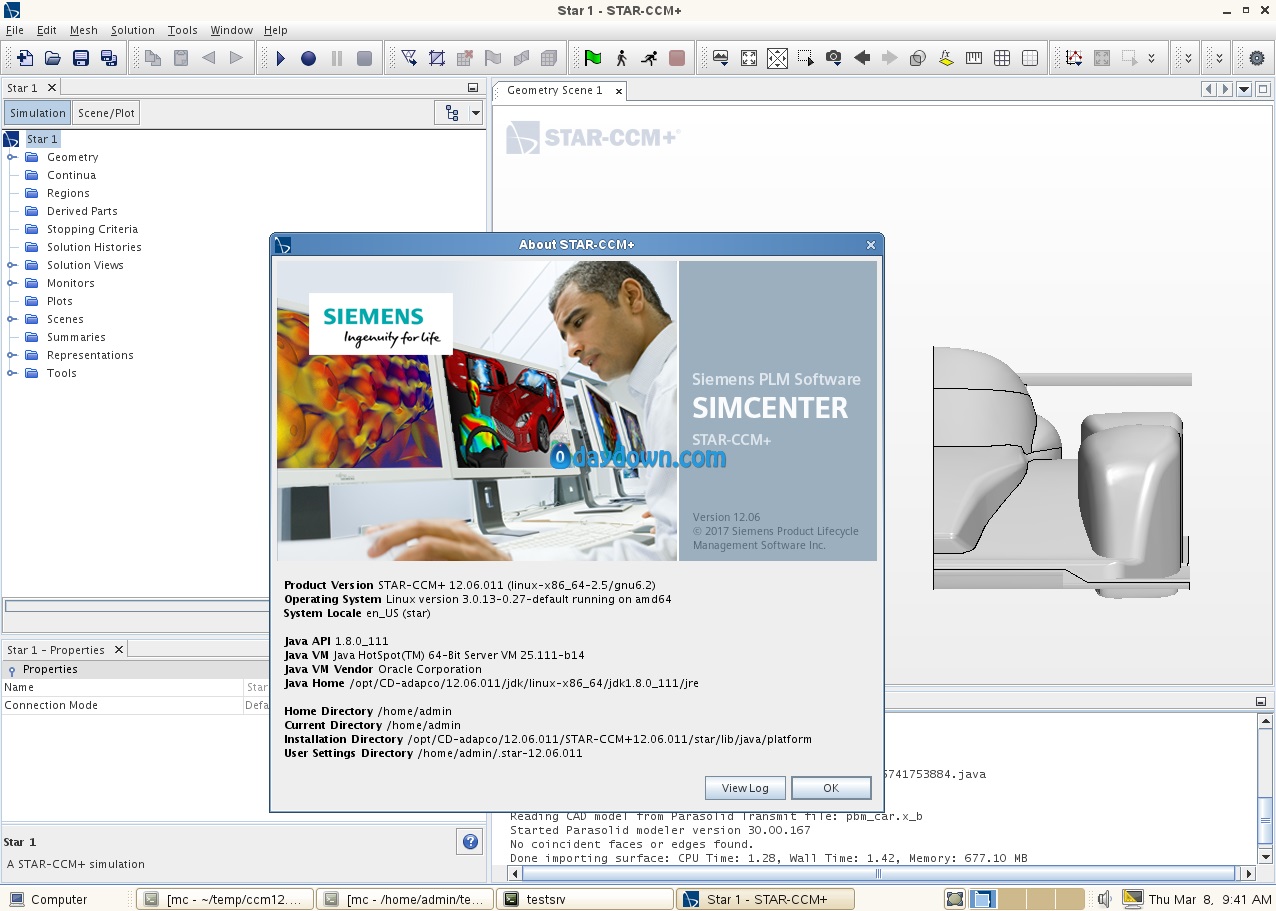Open the gear settings icon in the toolbar
Image resolution: width=1276 pixels, height=911 pixels.
1257,58
